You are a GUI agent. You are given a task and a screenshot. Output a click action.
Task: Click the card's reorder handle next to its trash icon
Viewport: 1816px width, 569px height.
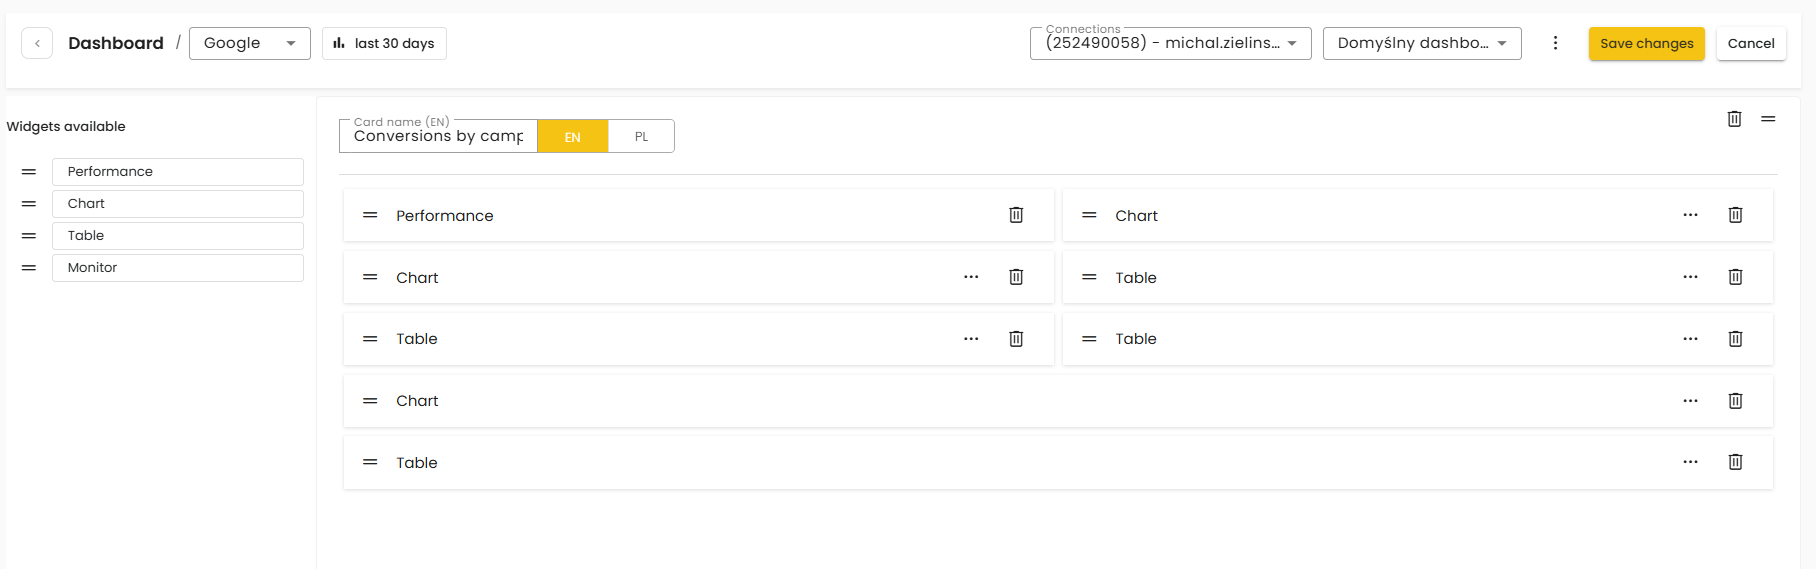[x=1768, y=119]
